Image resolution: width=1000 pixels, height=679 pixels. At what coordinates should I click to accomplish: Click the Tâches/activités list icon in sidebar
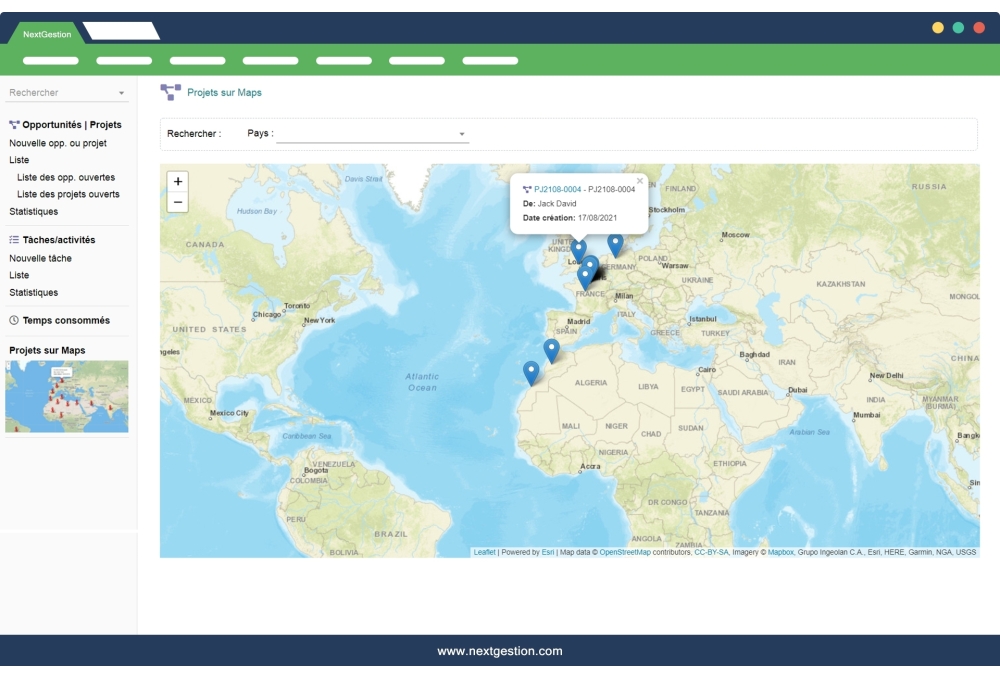pos(12,240)
